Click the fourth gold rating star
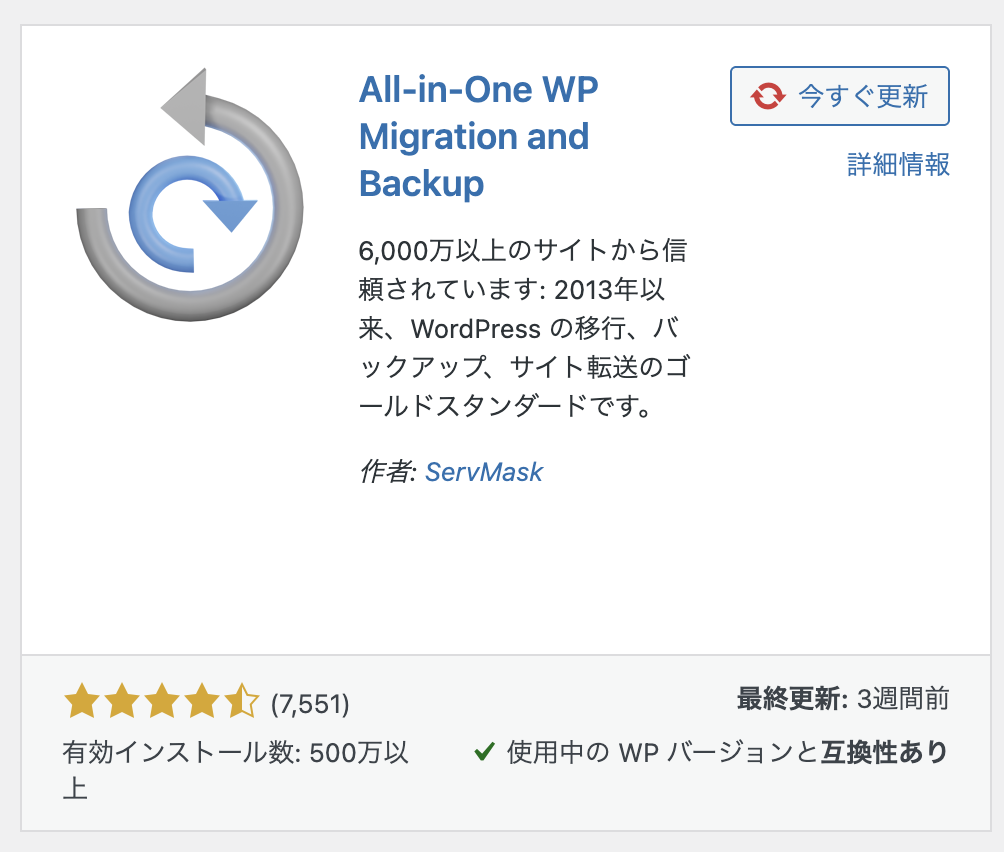1004x852 pixels. click(202, 700)
